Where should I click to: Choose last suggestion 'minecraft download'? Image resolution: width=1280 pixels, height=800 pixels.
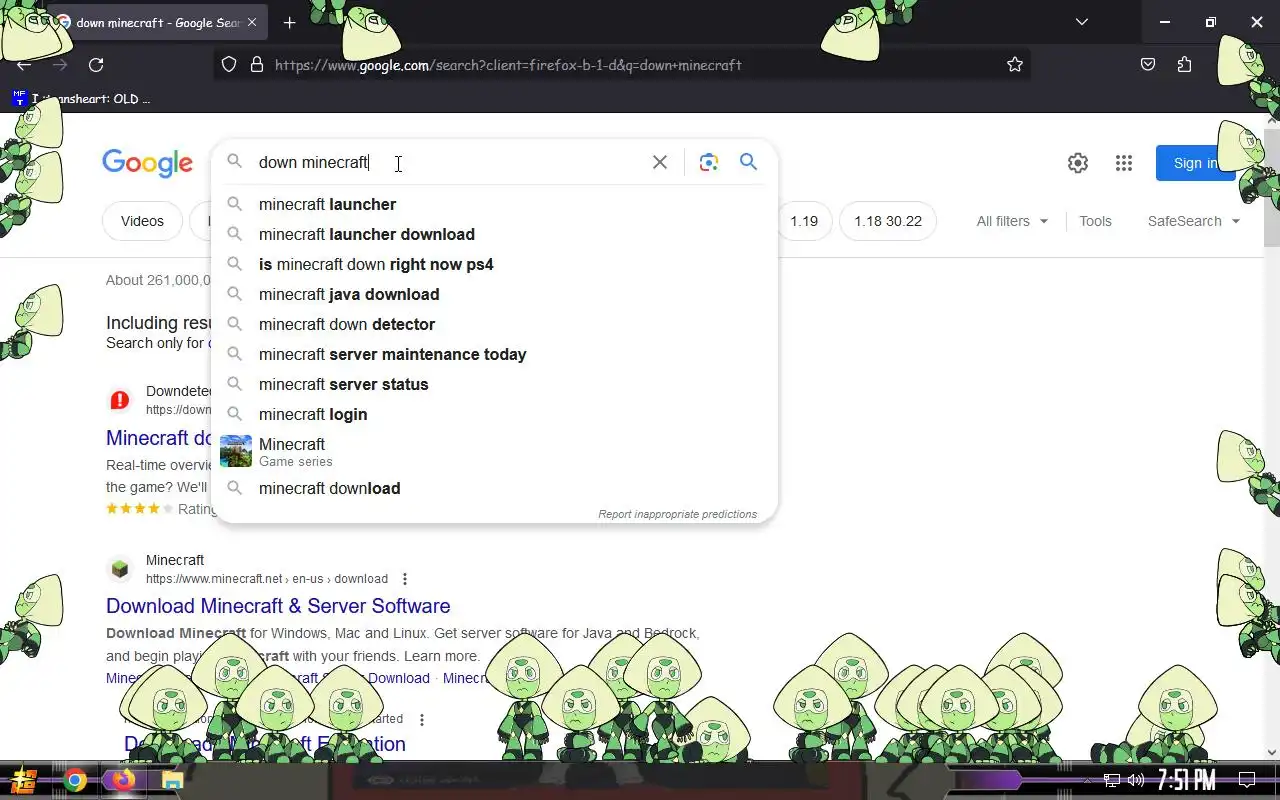(x=495, y=488)
